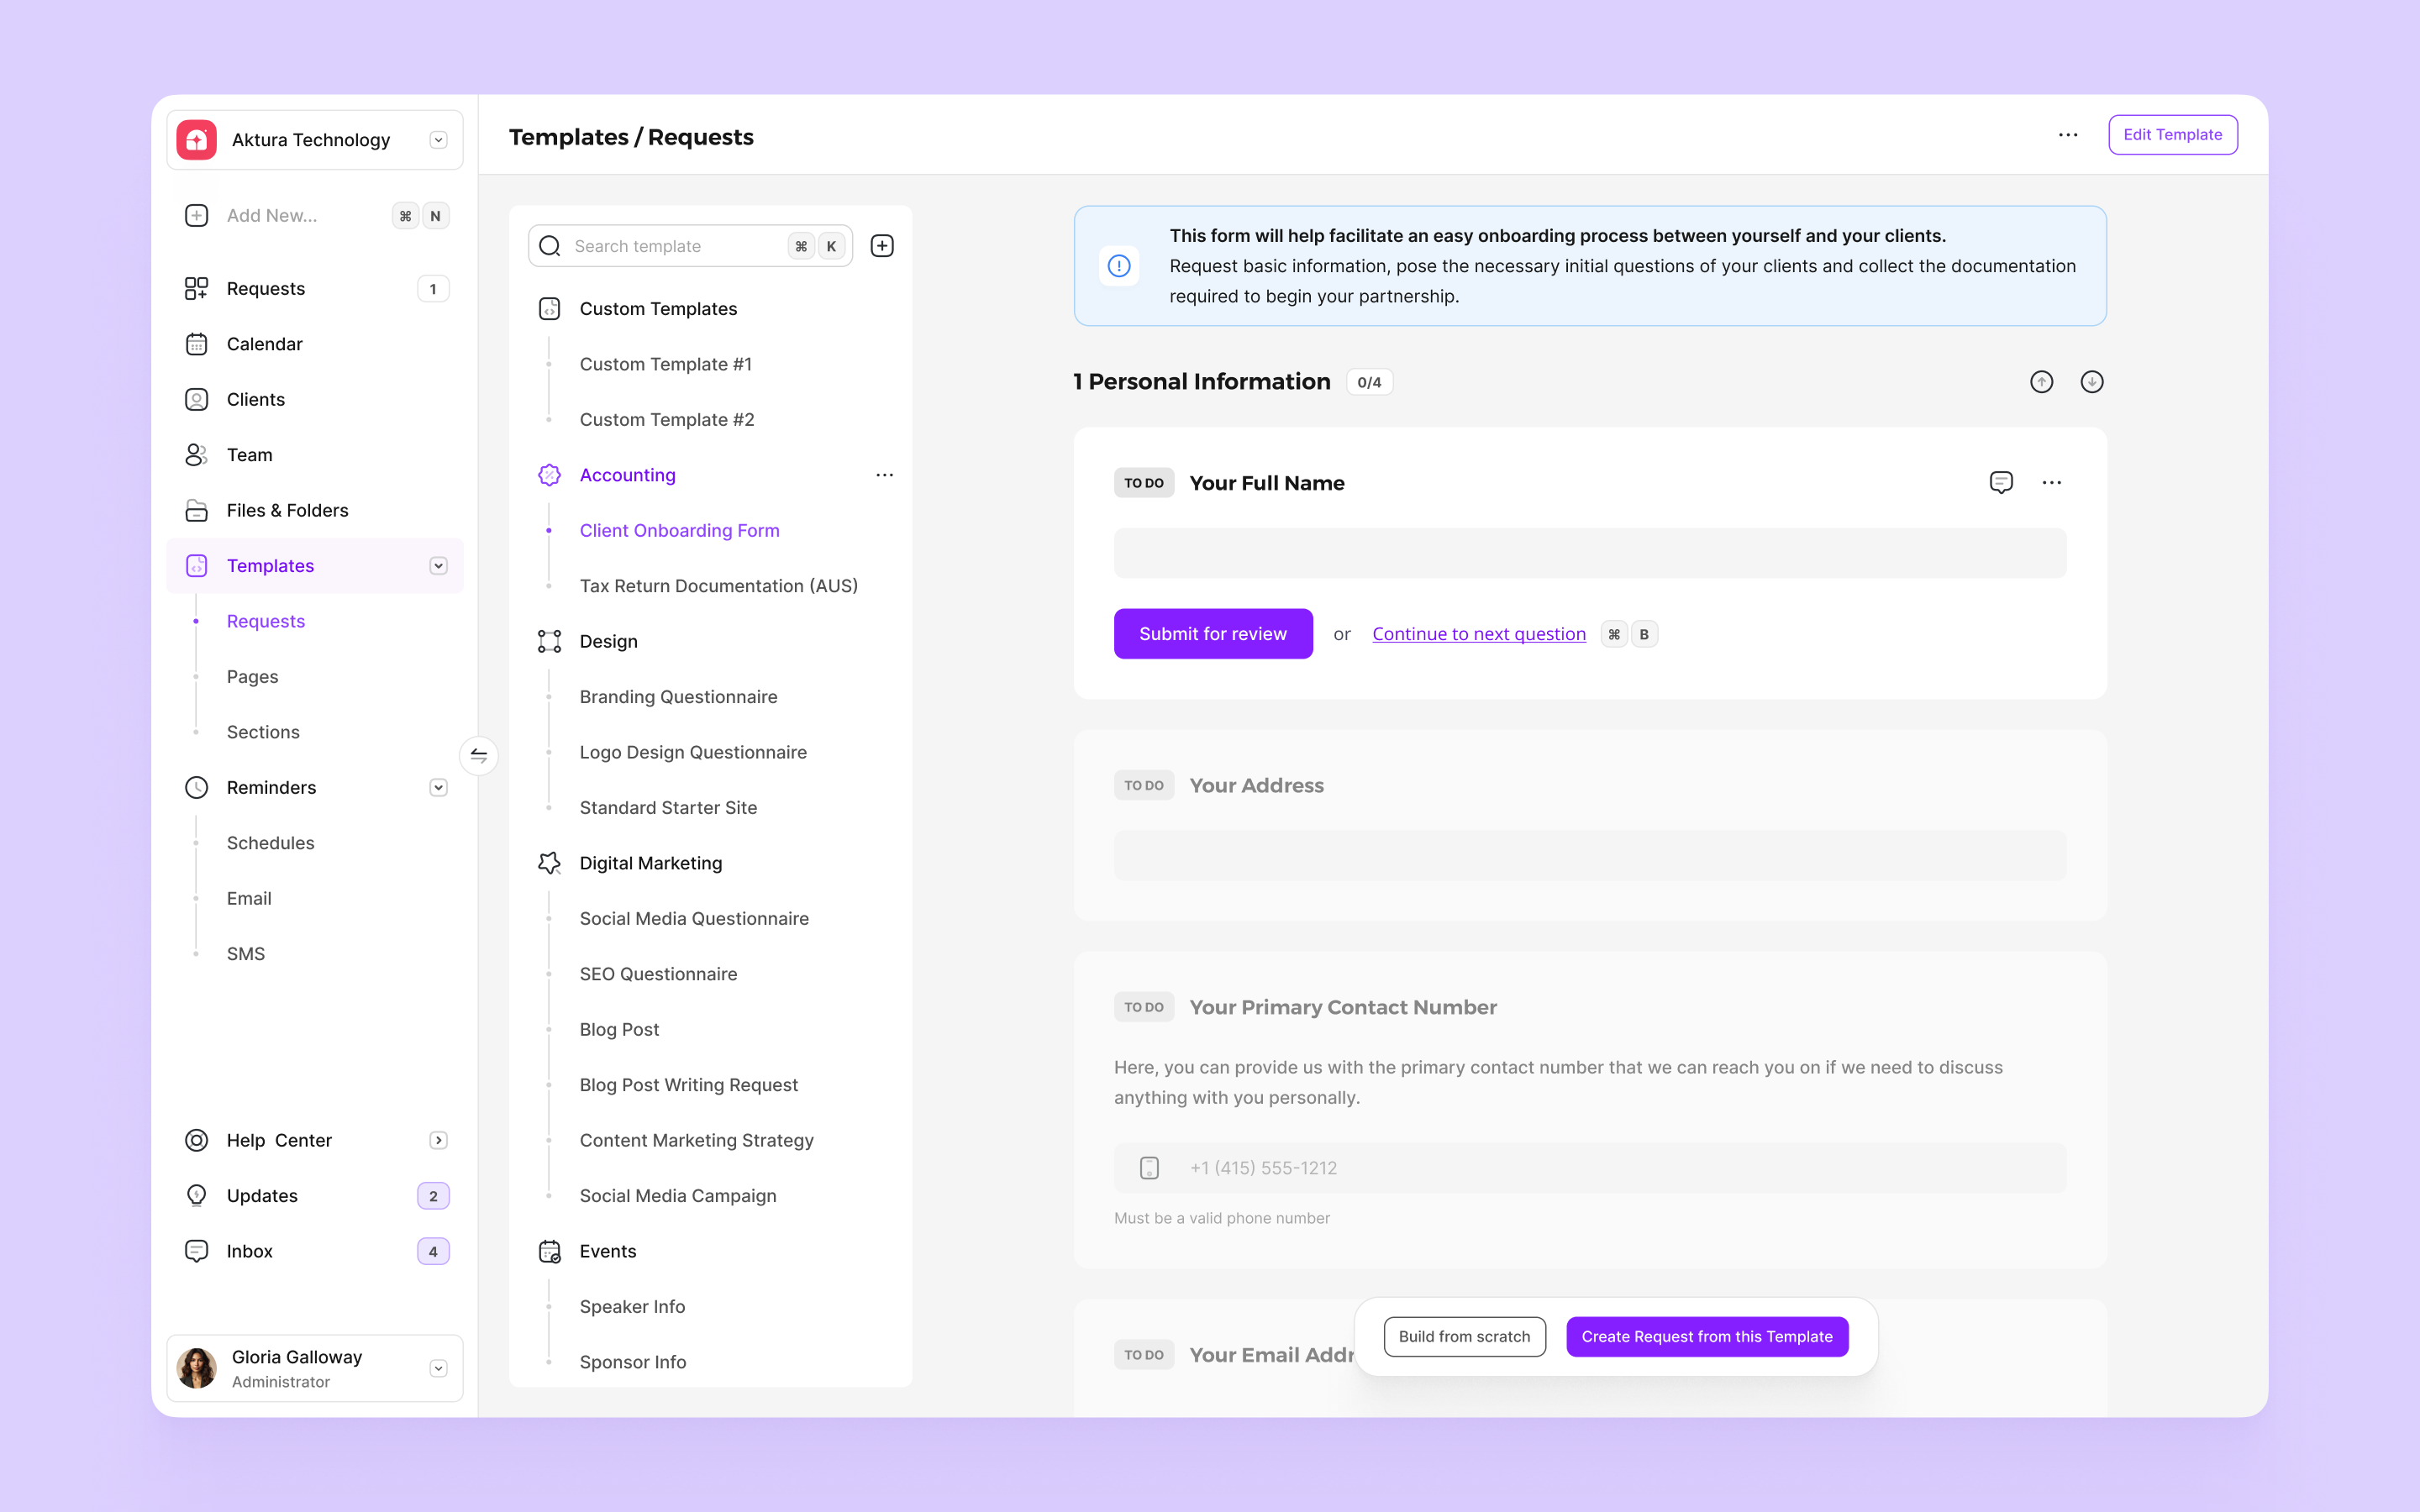
Task: Click Submit for review button
Action: pyautogui.click(x=1213, y=634)
